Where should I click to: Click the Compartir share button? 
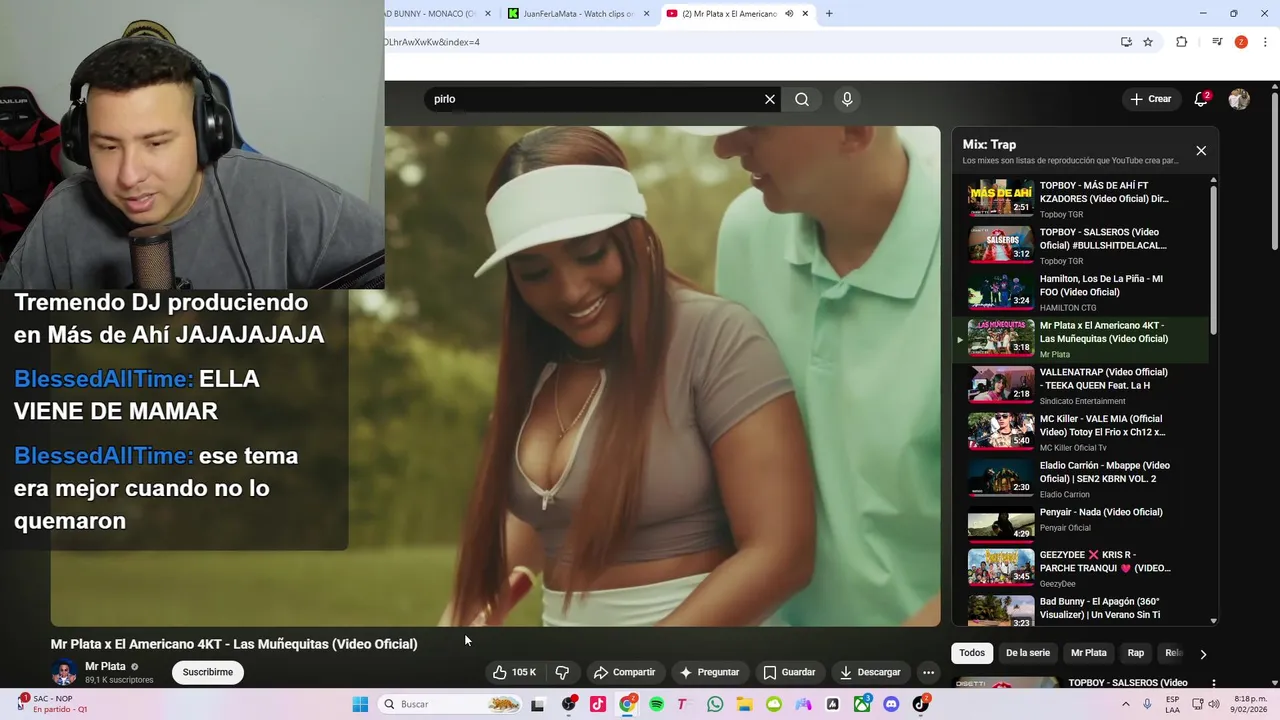coord(624,672)
